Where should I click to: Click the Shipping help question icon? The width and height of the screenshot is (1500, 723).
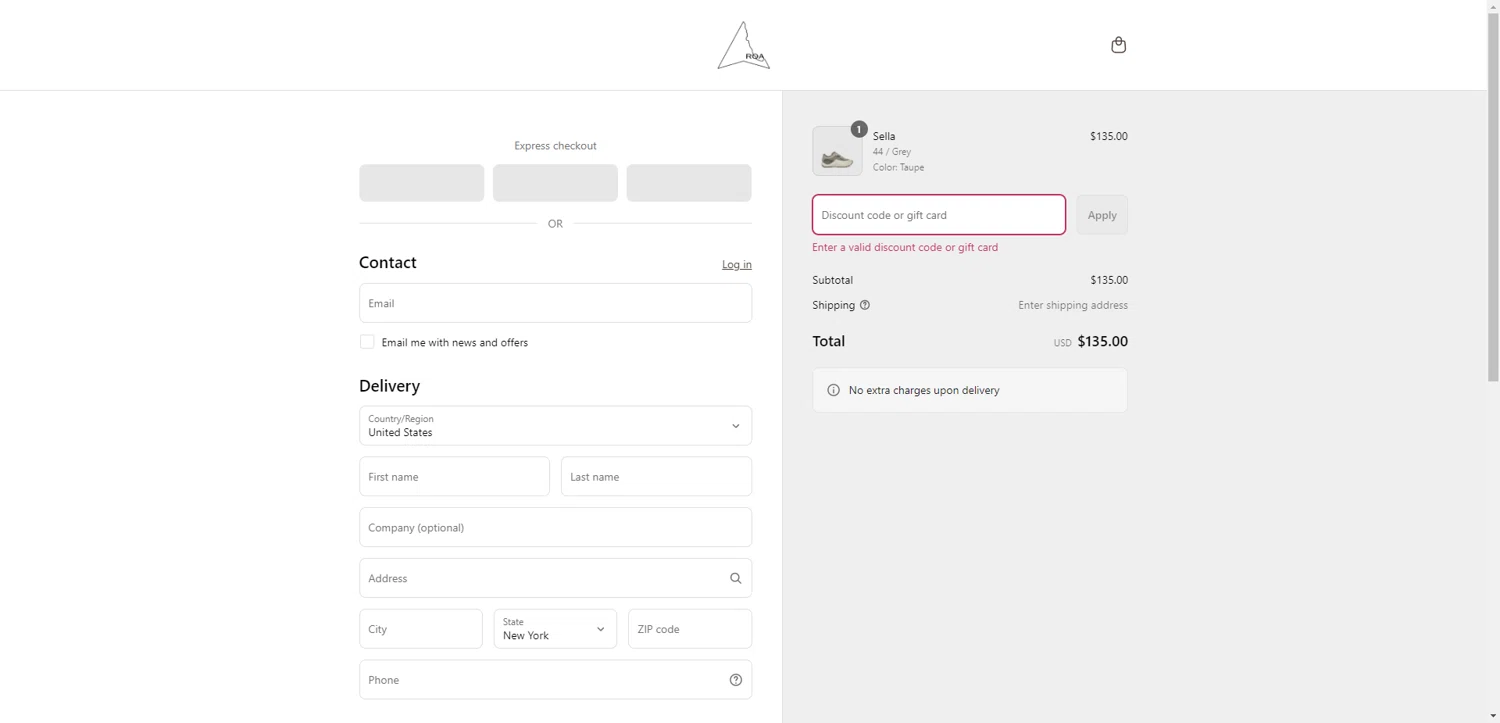(865, 305)
